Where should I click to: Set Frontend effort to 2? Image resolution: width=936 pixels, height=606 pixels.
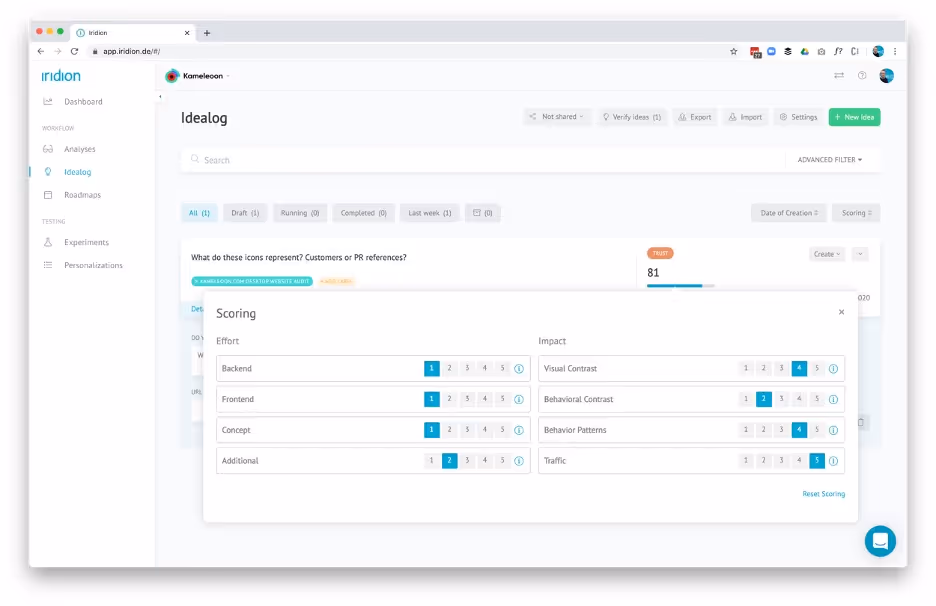click(x=449, y=399)
